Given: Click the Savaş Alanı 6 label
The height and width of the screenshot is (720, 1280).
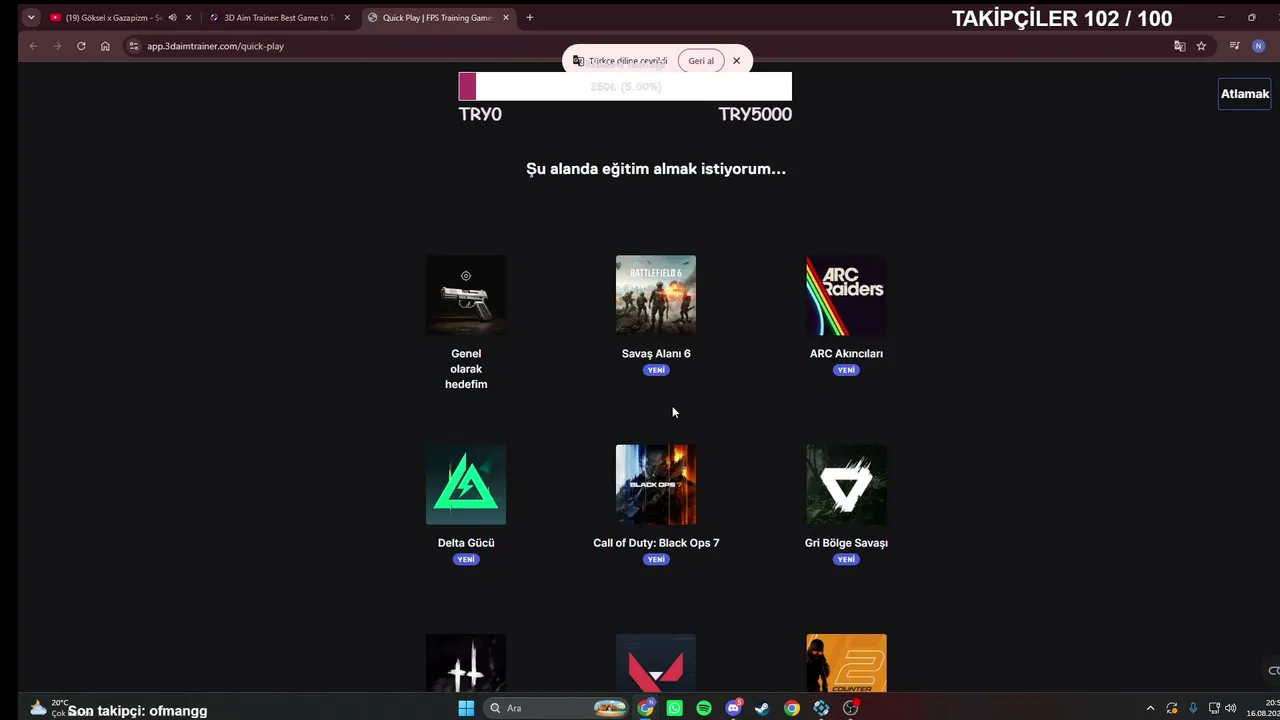Looking at the screenshot, I should (656, 354).
